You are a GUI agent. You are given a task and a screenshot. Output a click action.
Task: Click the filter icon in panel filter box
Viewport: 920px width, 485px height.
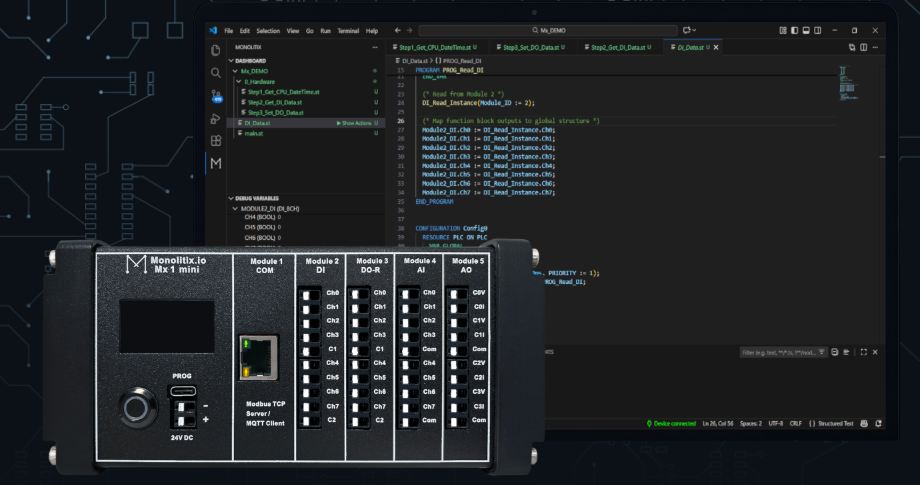coord(821,352)
